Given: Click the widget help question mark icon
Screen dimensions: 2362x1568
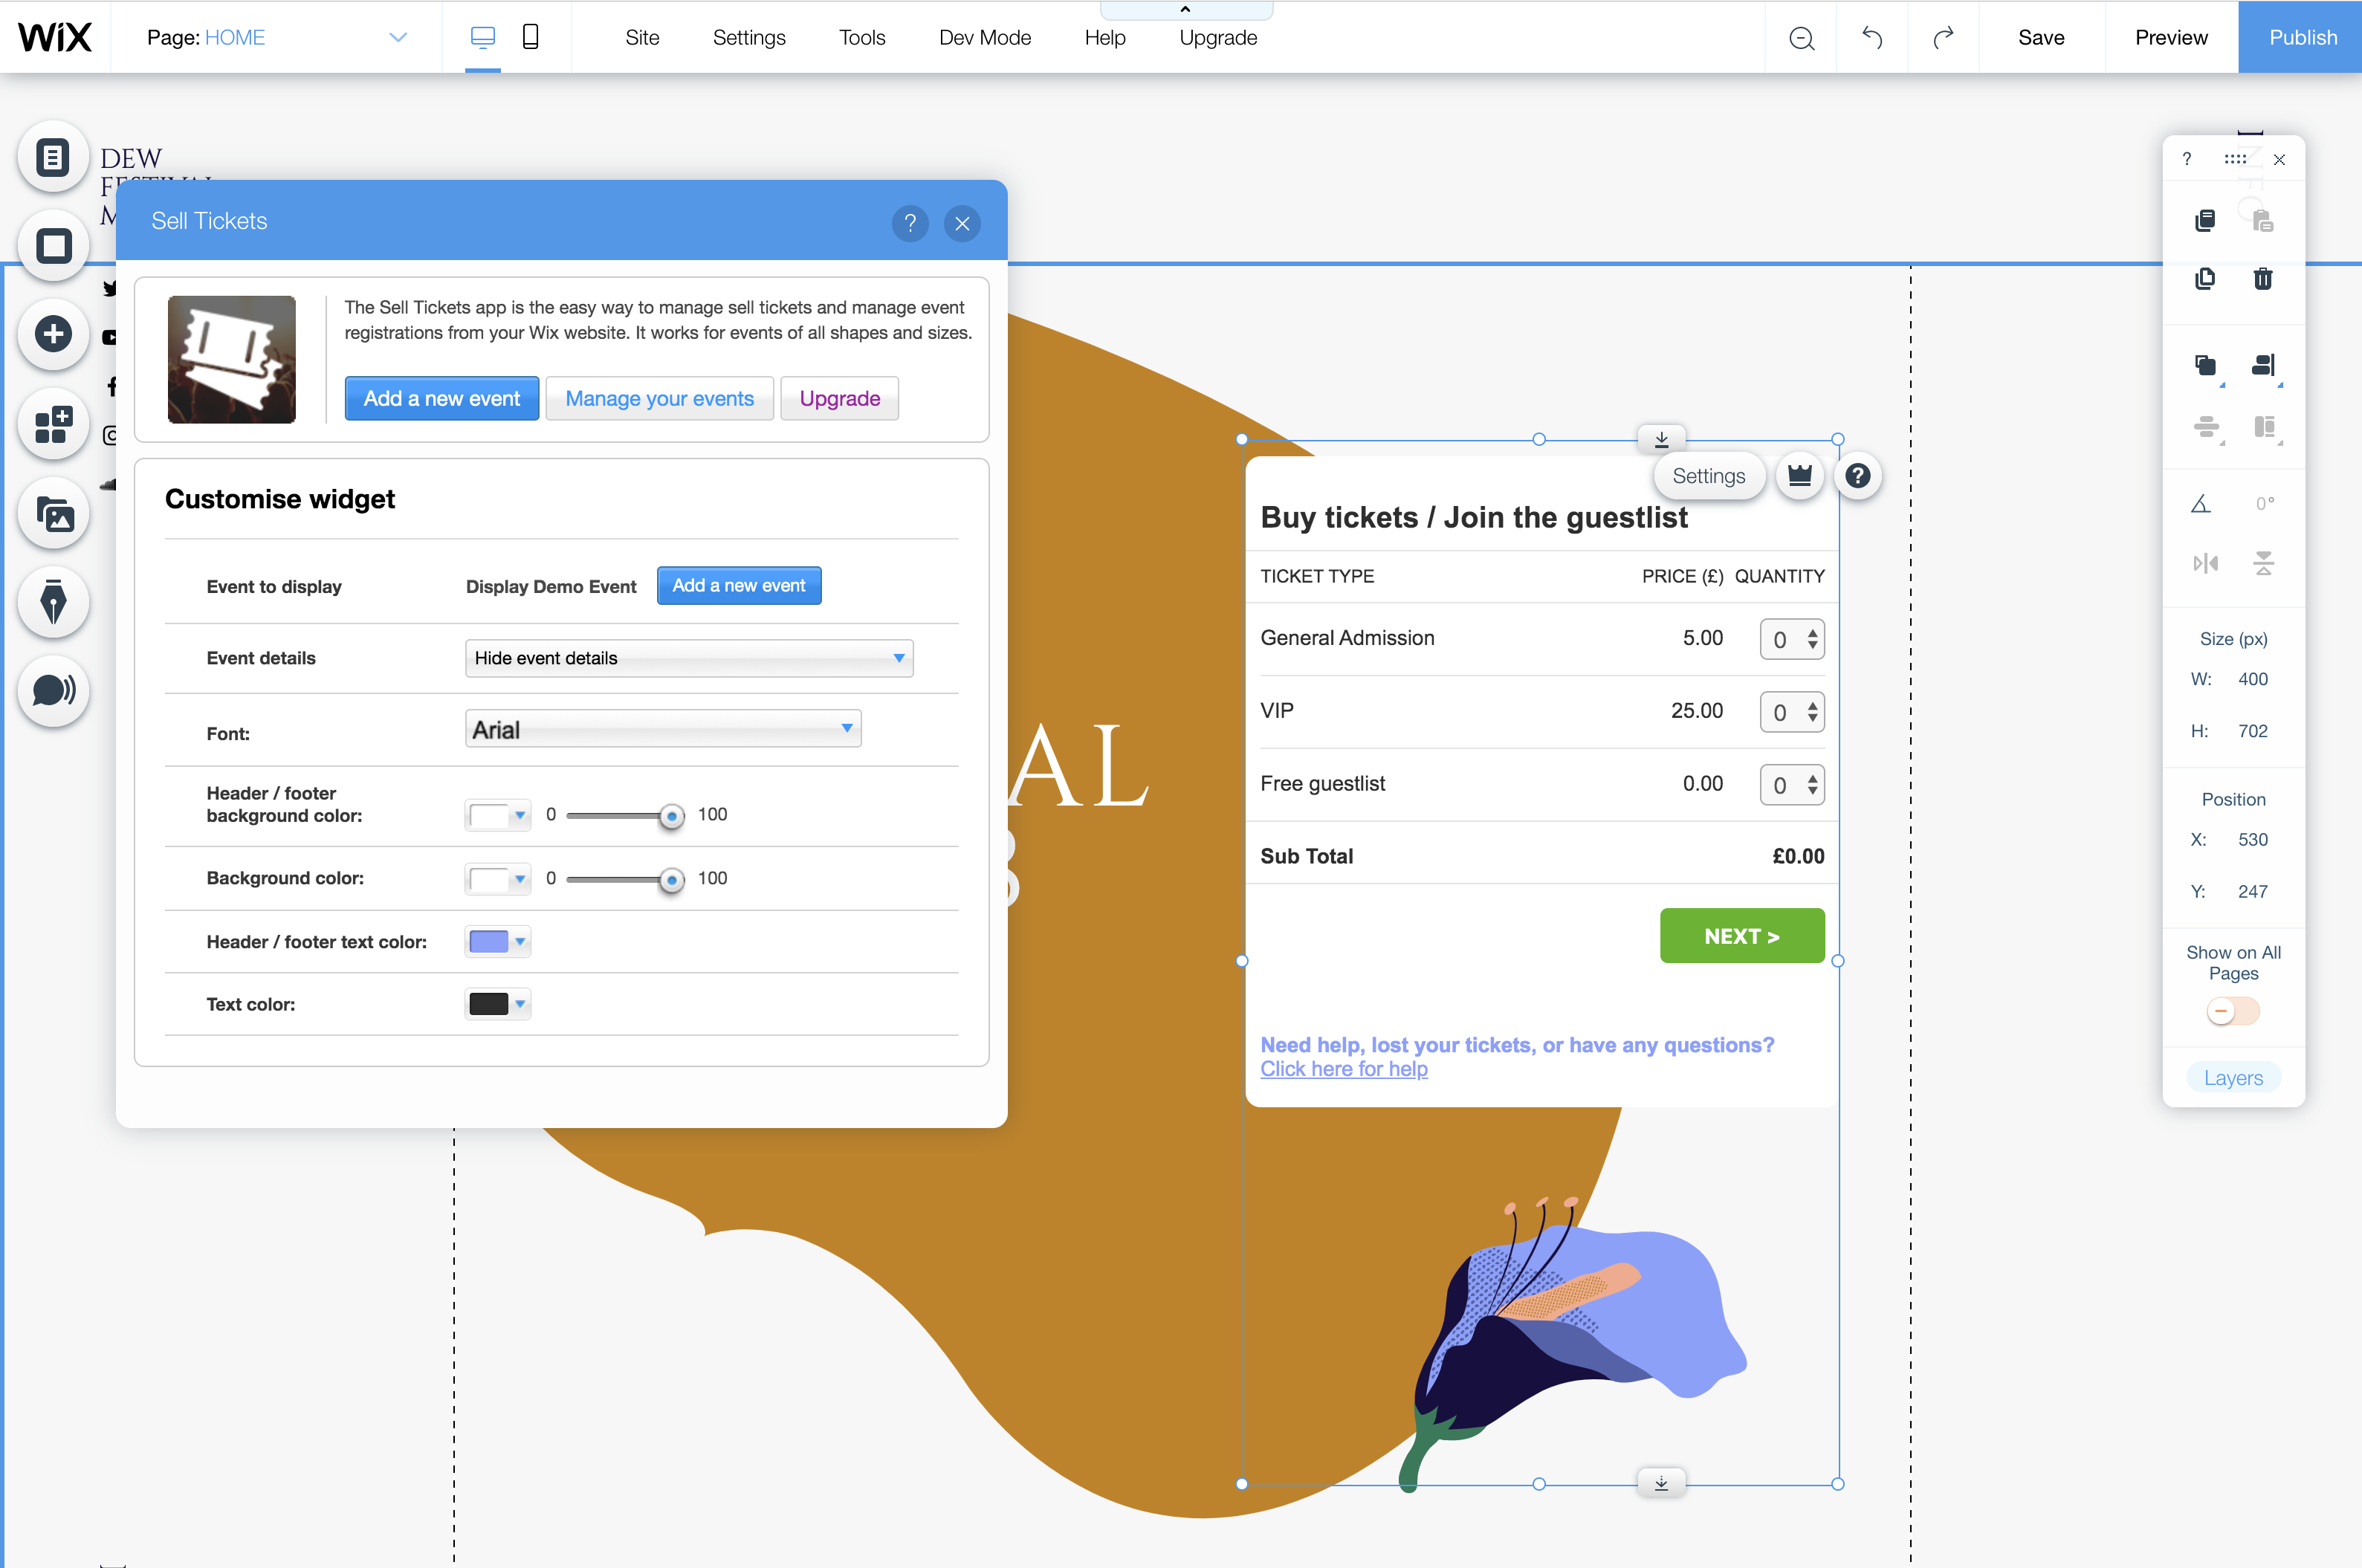Looking at the screenshot, I should click(x=1858, y=476).
